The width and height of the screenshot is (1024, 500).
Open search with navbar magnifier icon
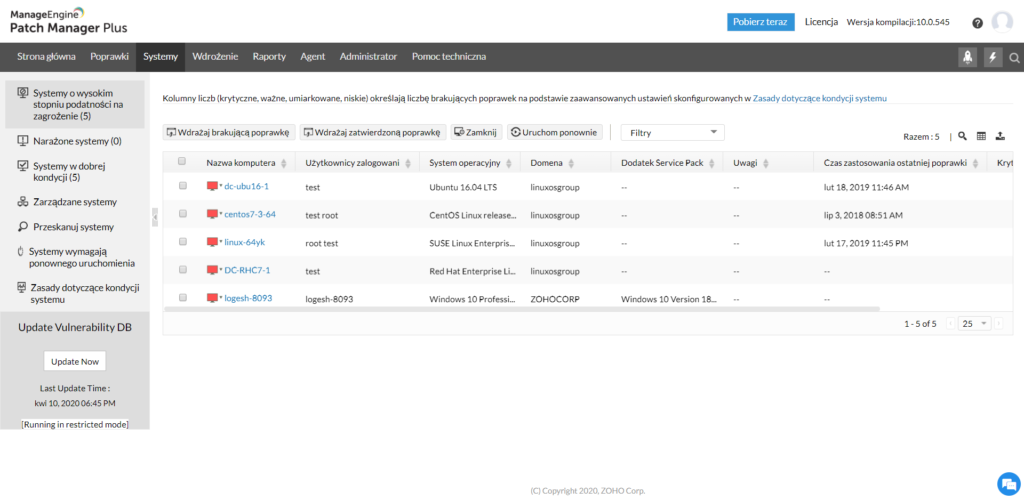[x=1014, y=57]
